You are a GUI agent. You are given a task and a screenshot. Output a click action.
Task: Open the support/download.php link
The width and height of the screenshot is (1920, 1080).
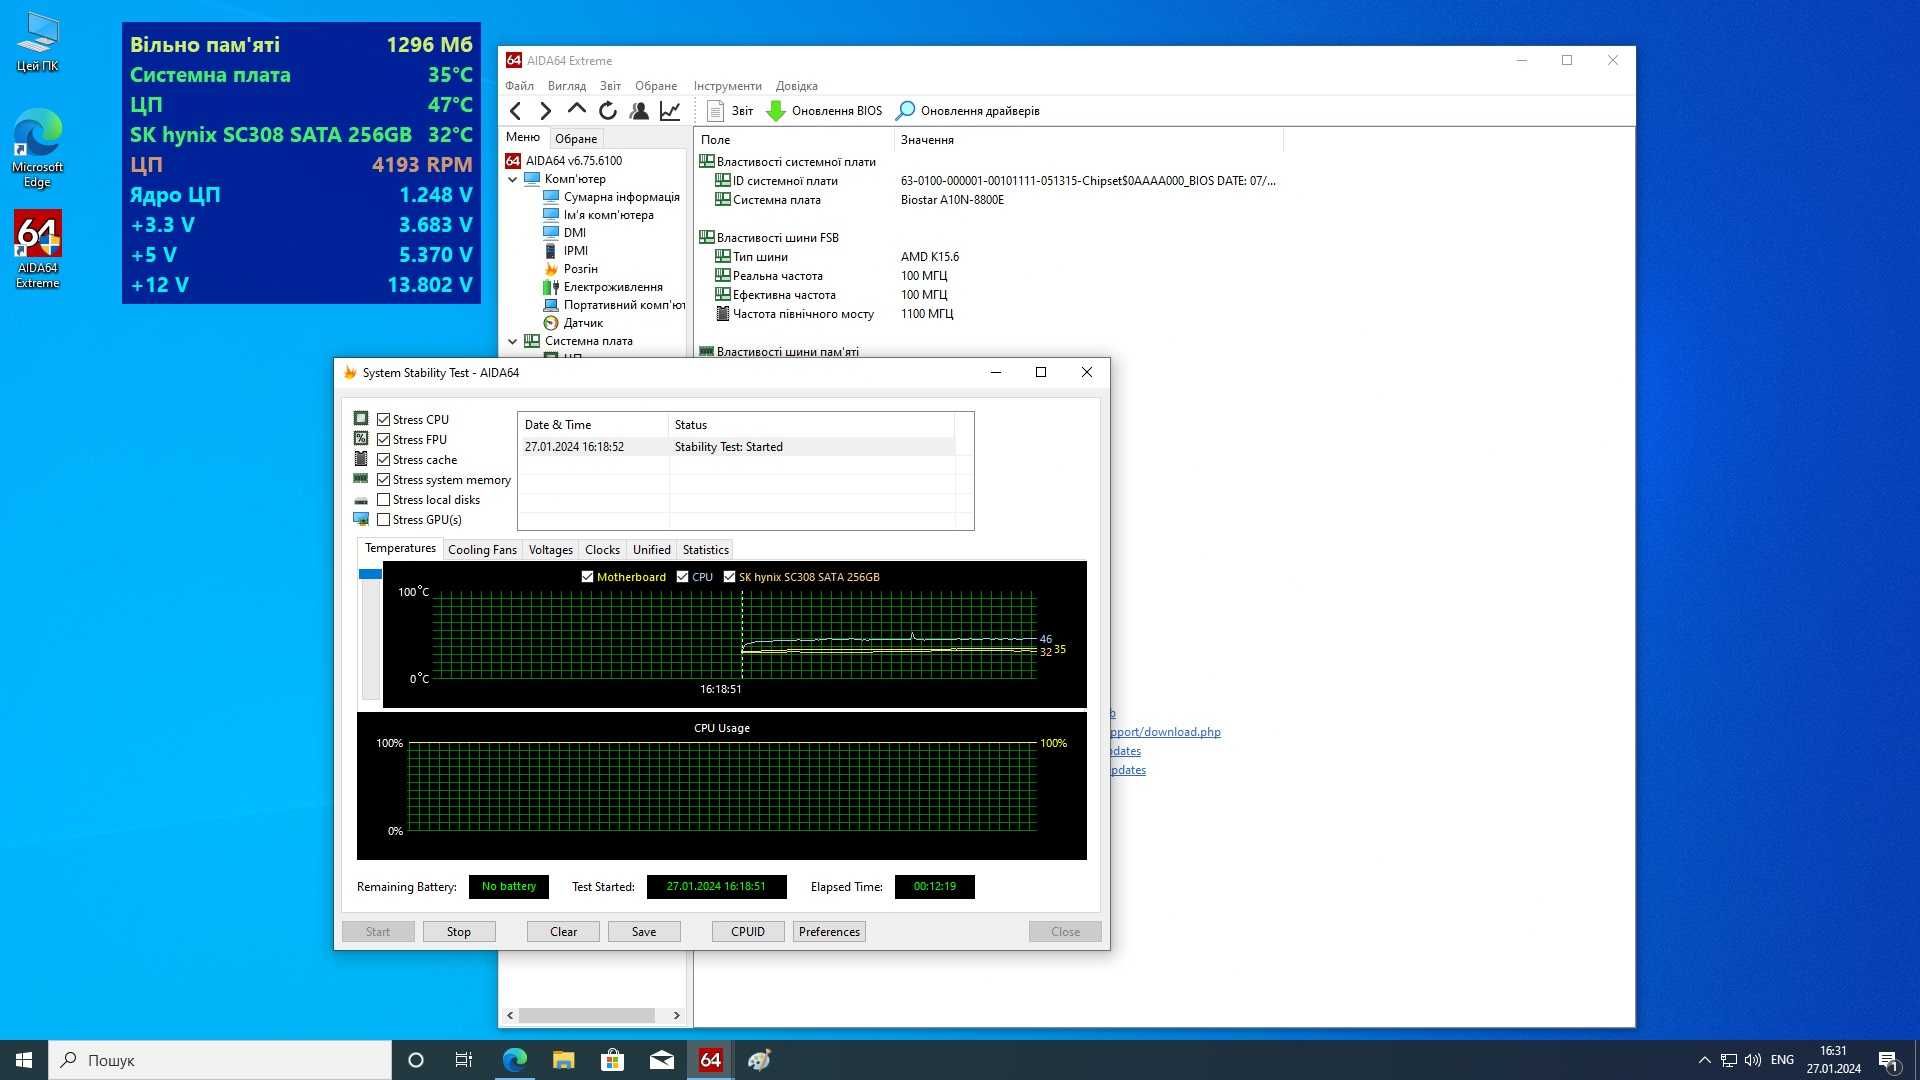[x=1165, y=732]
